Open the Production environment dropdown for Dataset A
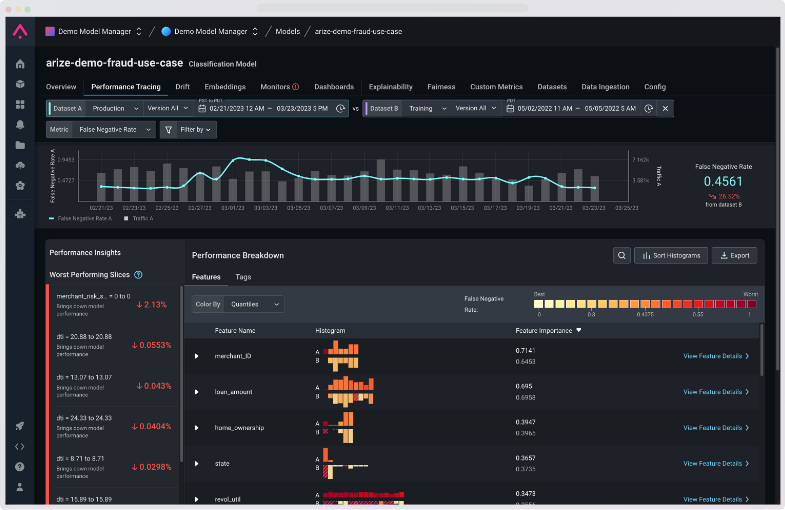This screenshot has height=510, width=785. [115, 109]
